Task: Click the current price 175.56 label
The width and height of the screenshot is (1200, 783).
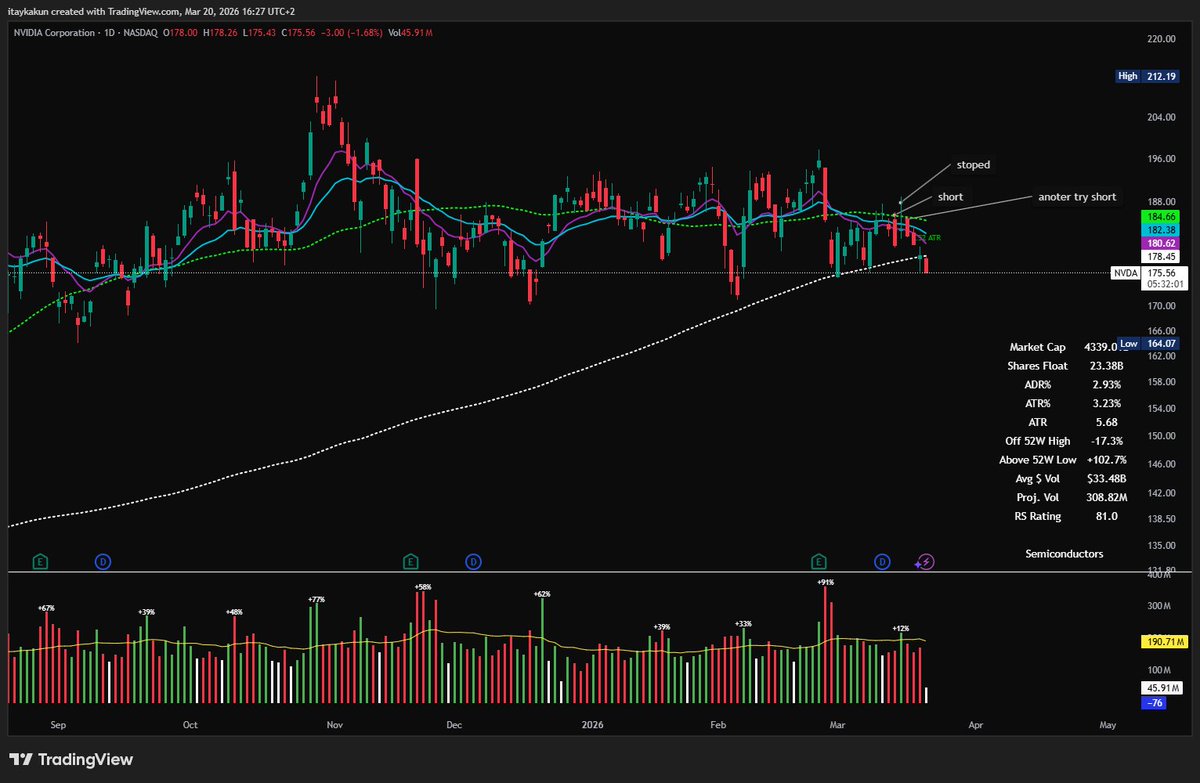Action: pos(1159,271)
